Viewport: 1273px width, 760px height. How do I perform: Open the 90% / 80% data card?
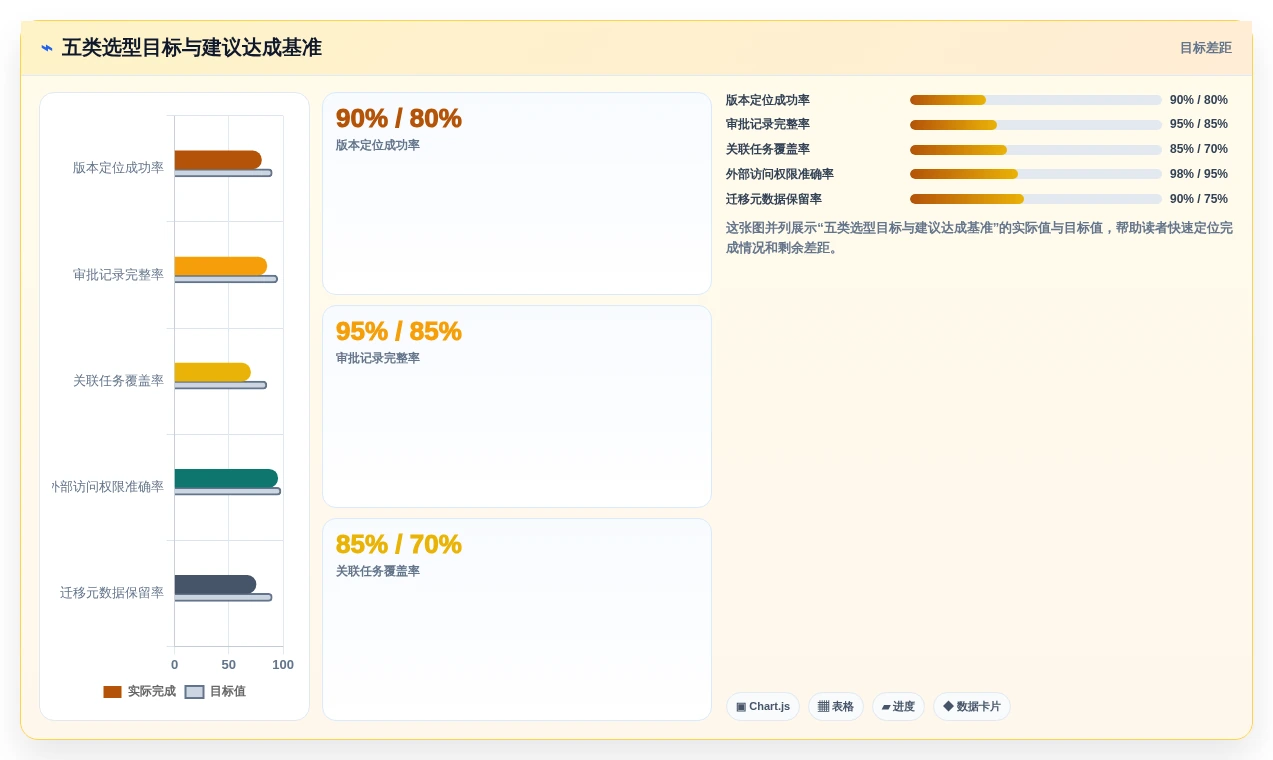(516, 194)
